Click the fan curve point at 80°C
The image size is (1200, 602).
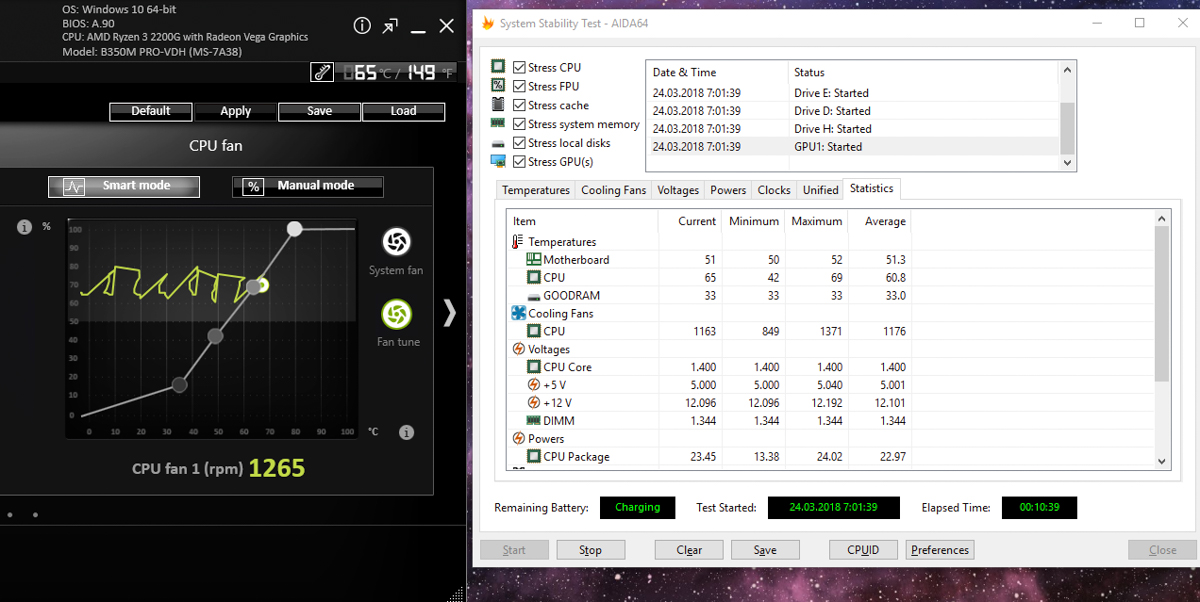(294, 229)
